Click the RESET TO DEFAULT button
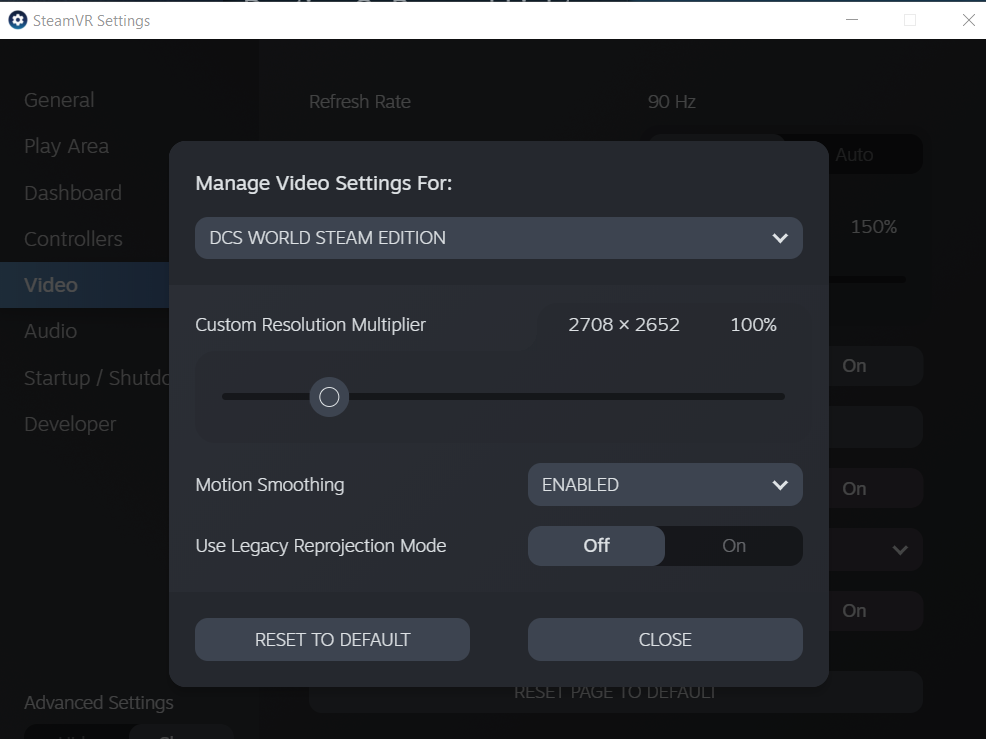Screen dimensions: 986x739 point(332,640)
